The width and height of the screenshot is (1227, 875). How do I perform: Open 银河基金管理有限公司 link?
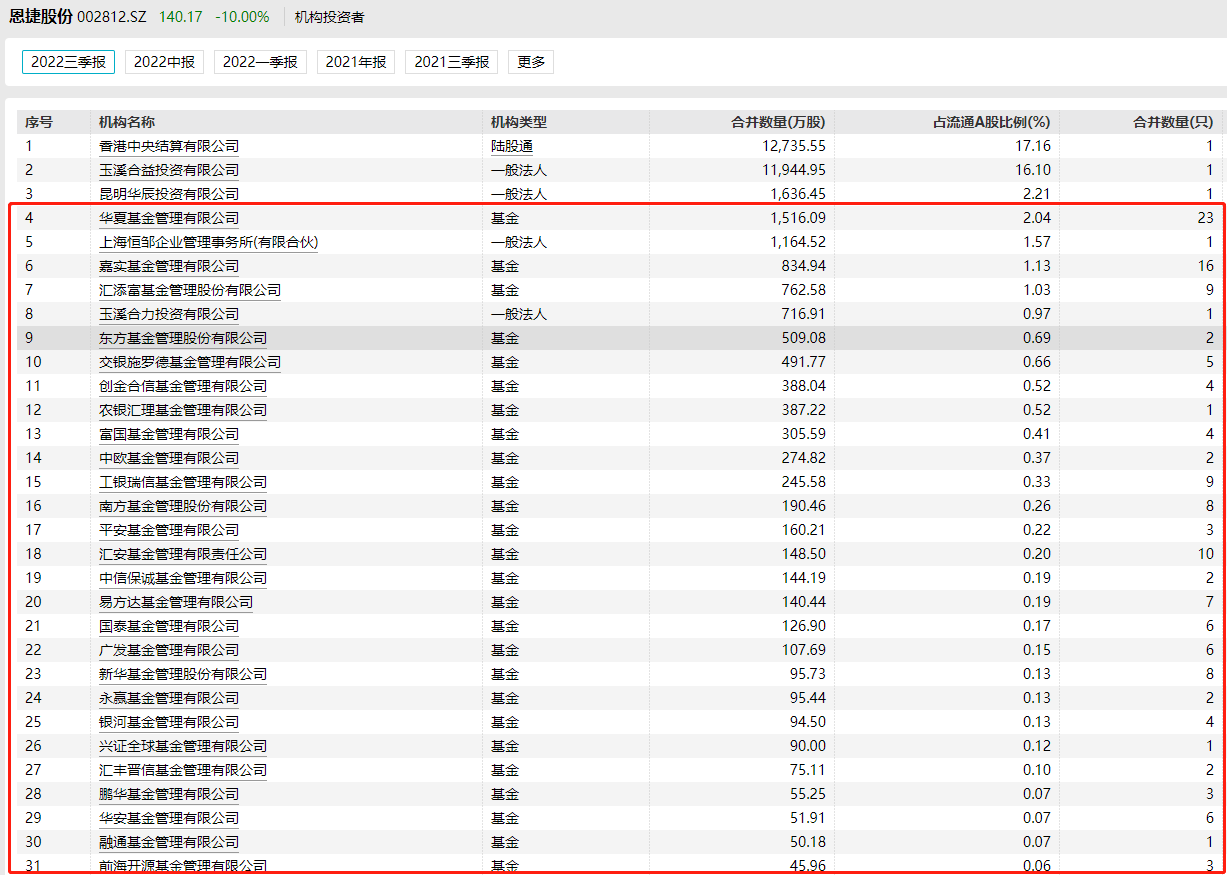click(169, 722)
